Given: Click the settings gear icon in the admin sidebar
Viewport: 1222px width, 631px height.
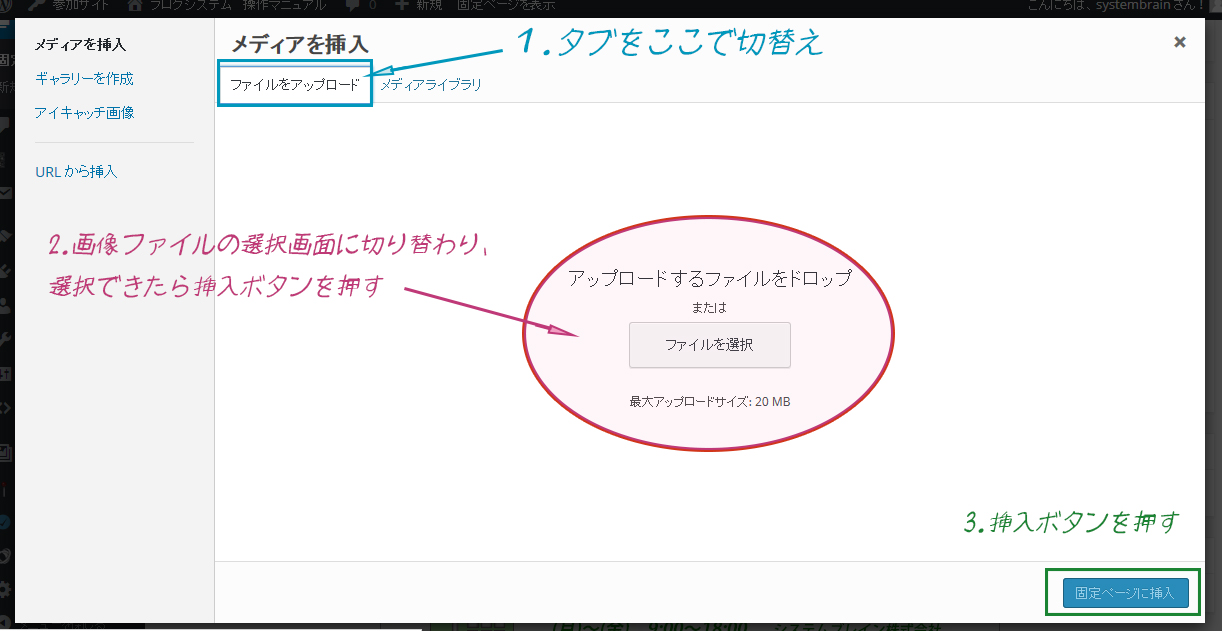Looking at the screenshot, I should (x=6, y=589).
